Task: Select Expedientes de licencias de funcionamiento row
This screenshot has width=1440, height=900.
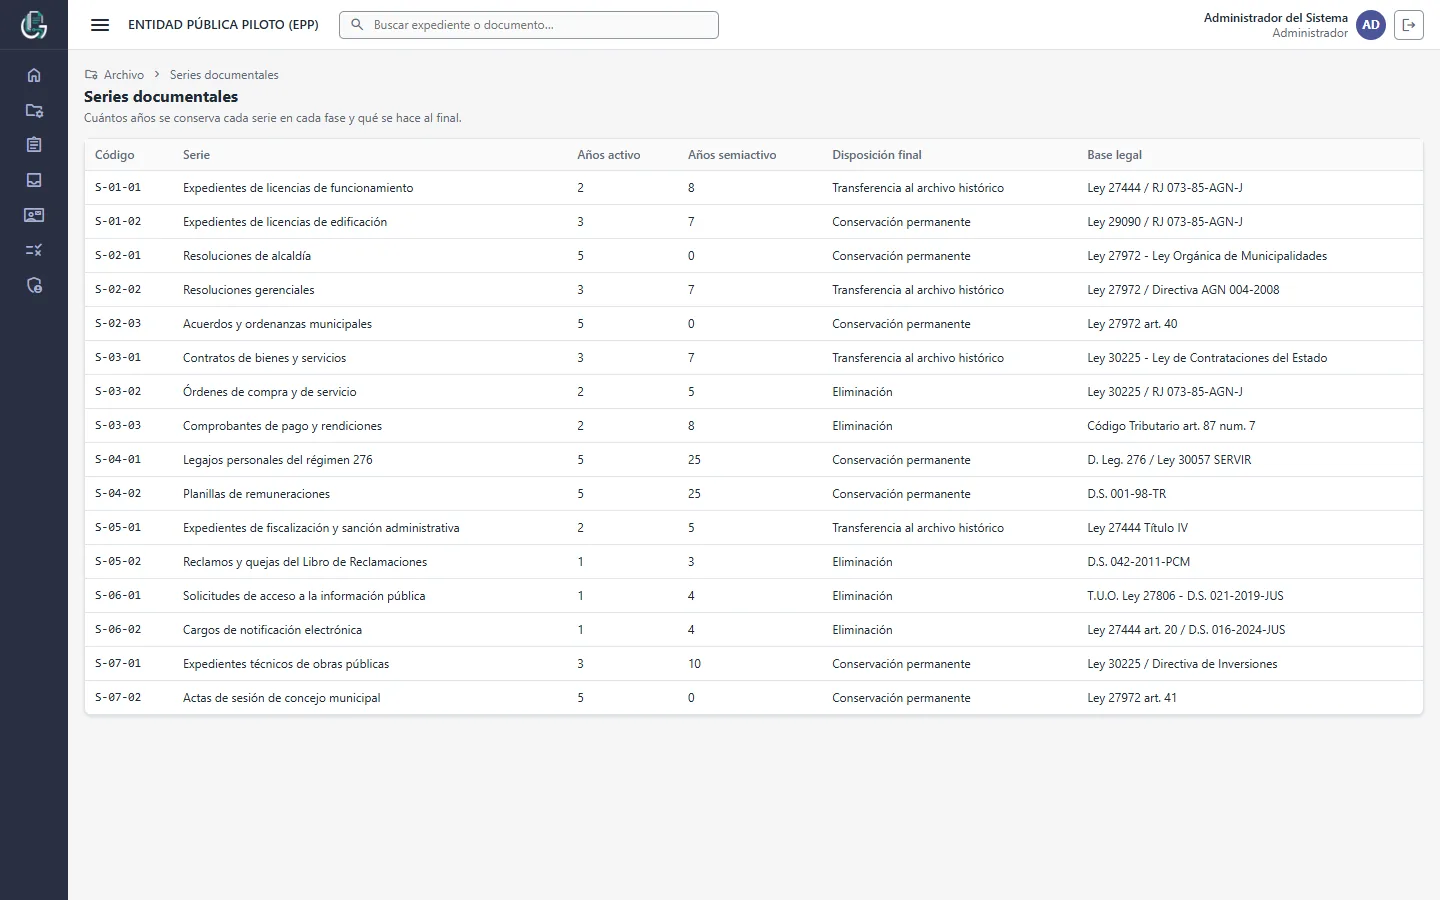Action: point(754,188)
